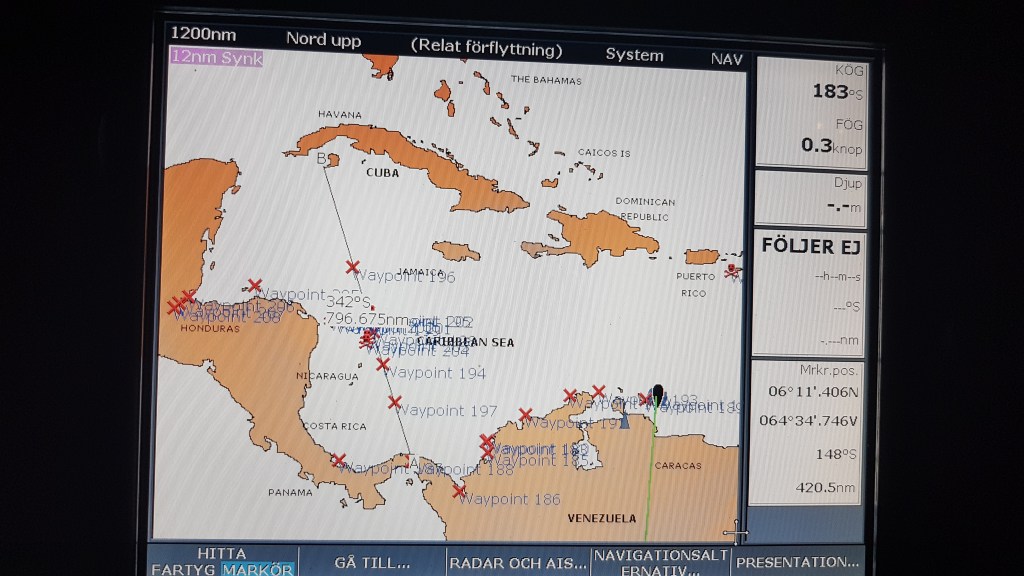
Task: Click the Waypoint 186 marker near Colombia
Action: click(458, 491)
